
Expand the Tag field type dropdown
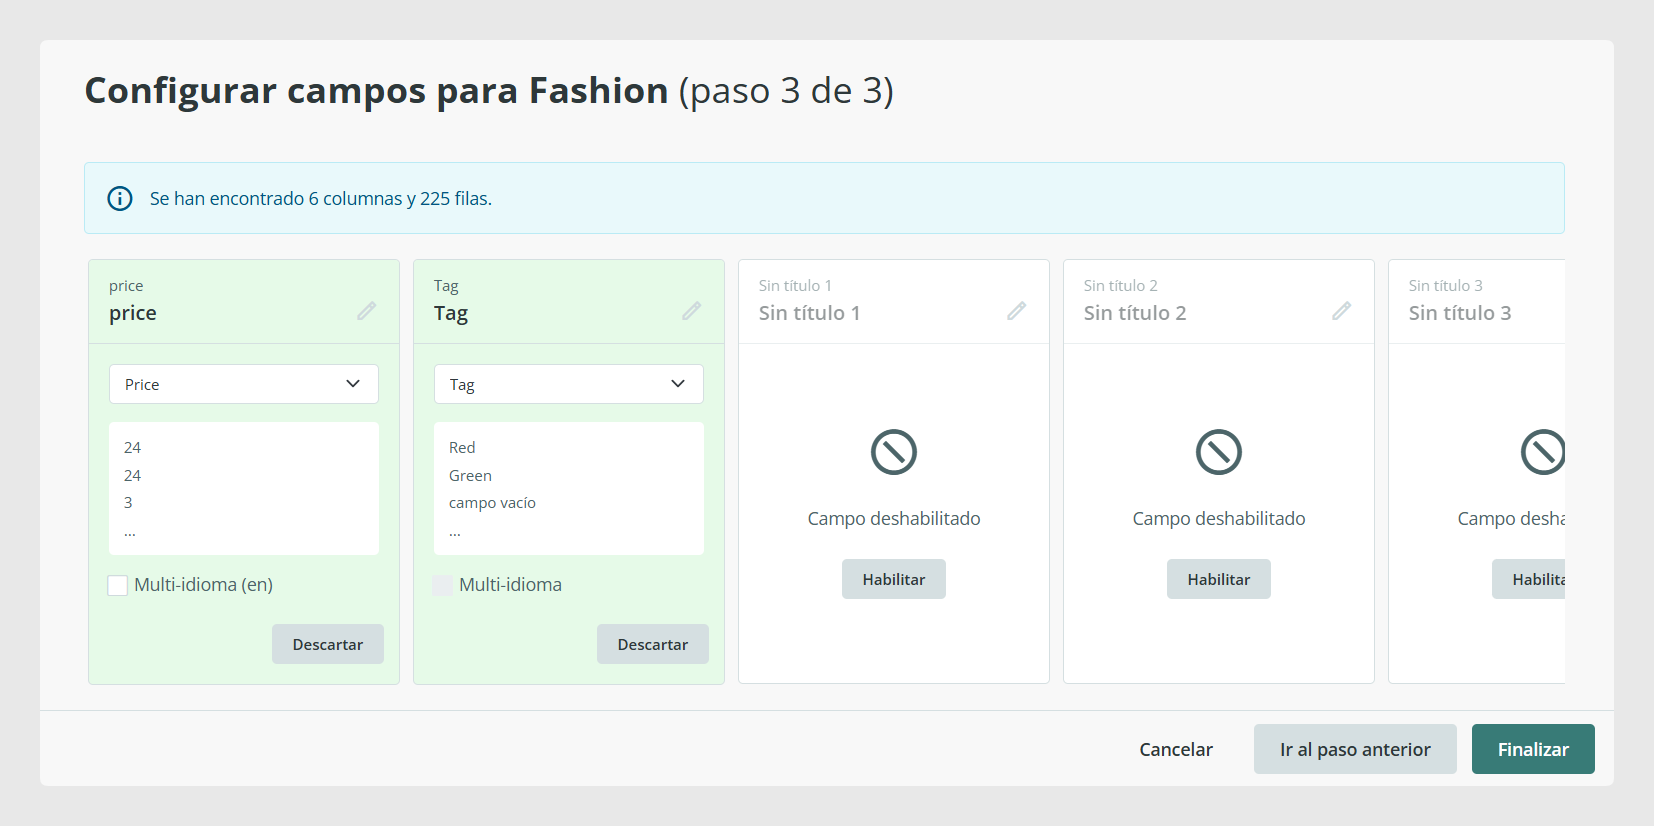pyautogui.click(x=569, y=384)
